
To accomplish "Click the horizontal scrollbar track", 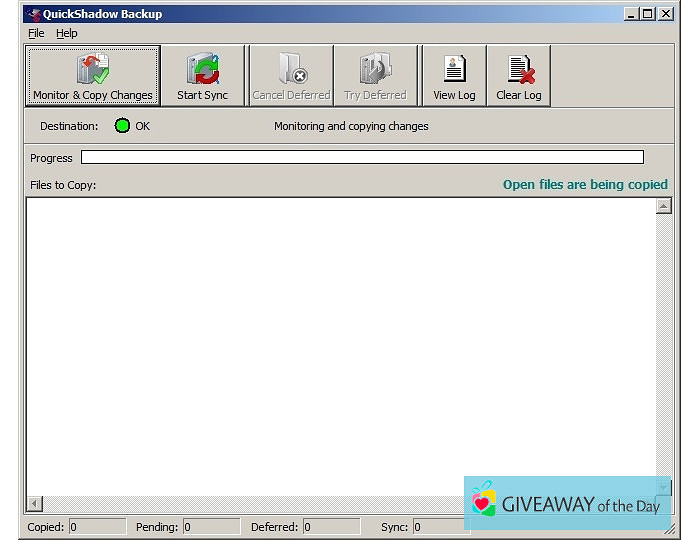I will [x=250, y=503].
